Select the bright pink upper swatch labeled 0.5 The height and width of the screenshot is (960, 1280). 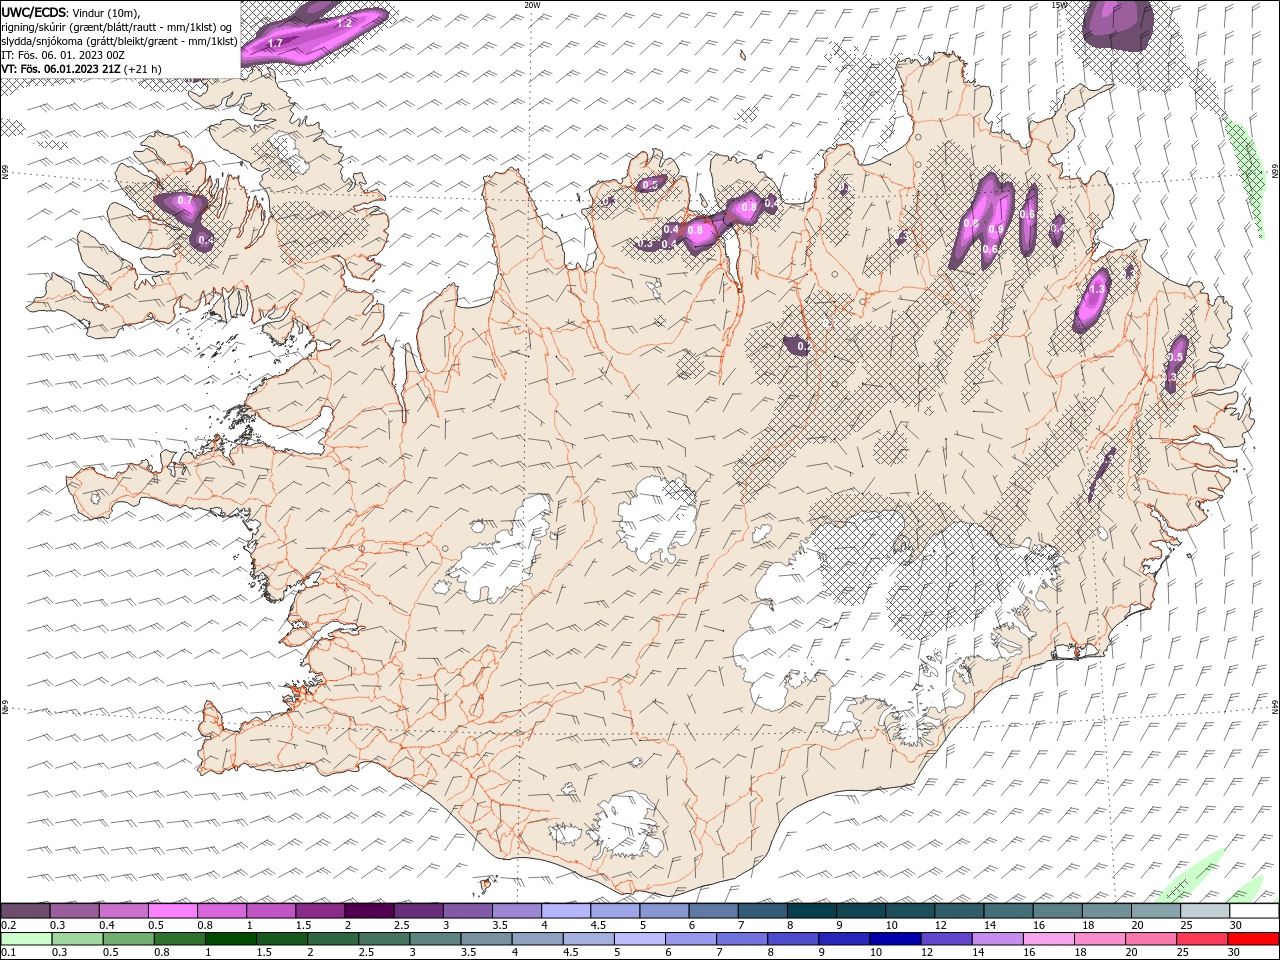click(x=172, y=911)
